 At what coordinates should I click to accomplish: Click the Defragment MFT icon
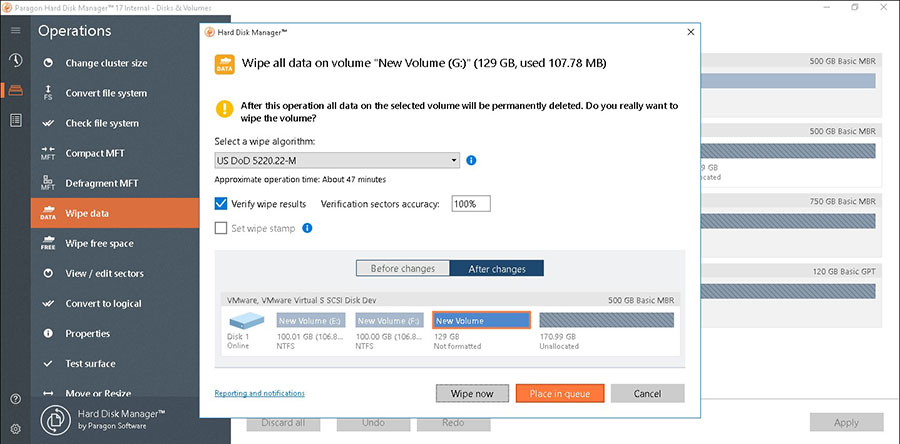[x=48, y=183]
